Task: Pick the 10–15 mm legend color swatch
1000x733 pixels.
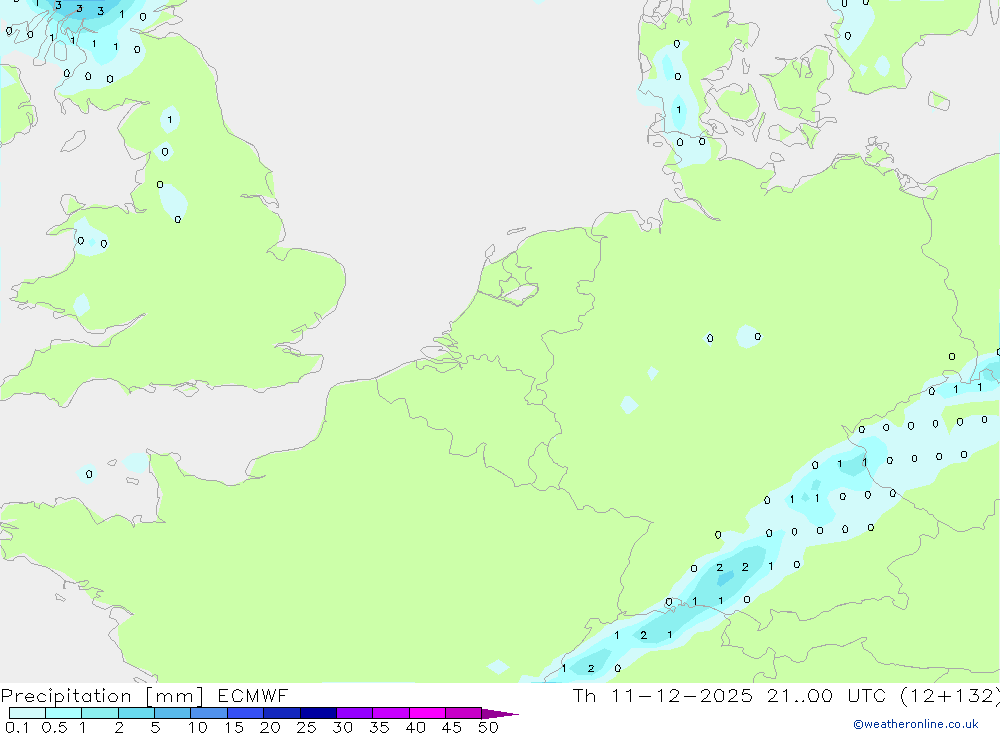Action: 209,713
